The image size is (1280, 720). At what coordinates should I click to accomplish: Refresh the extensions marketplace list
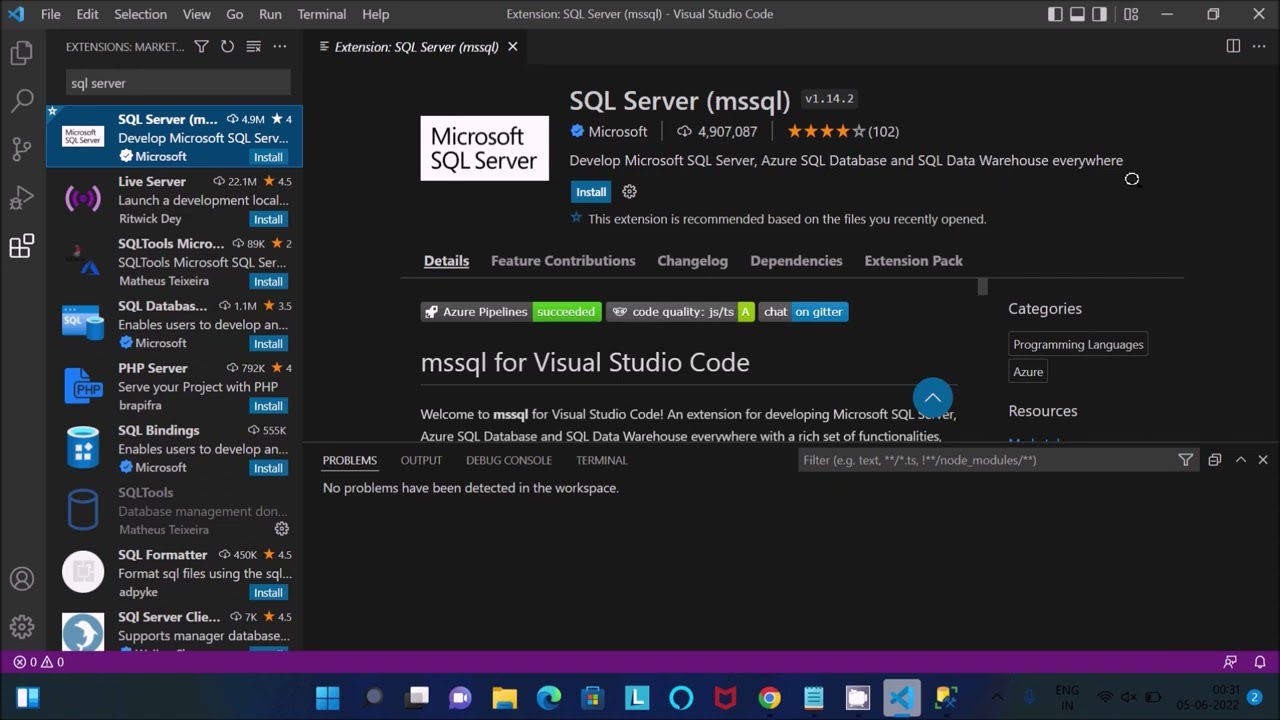(x=227, y=47)
